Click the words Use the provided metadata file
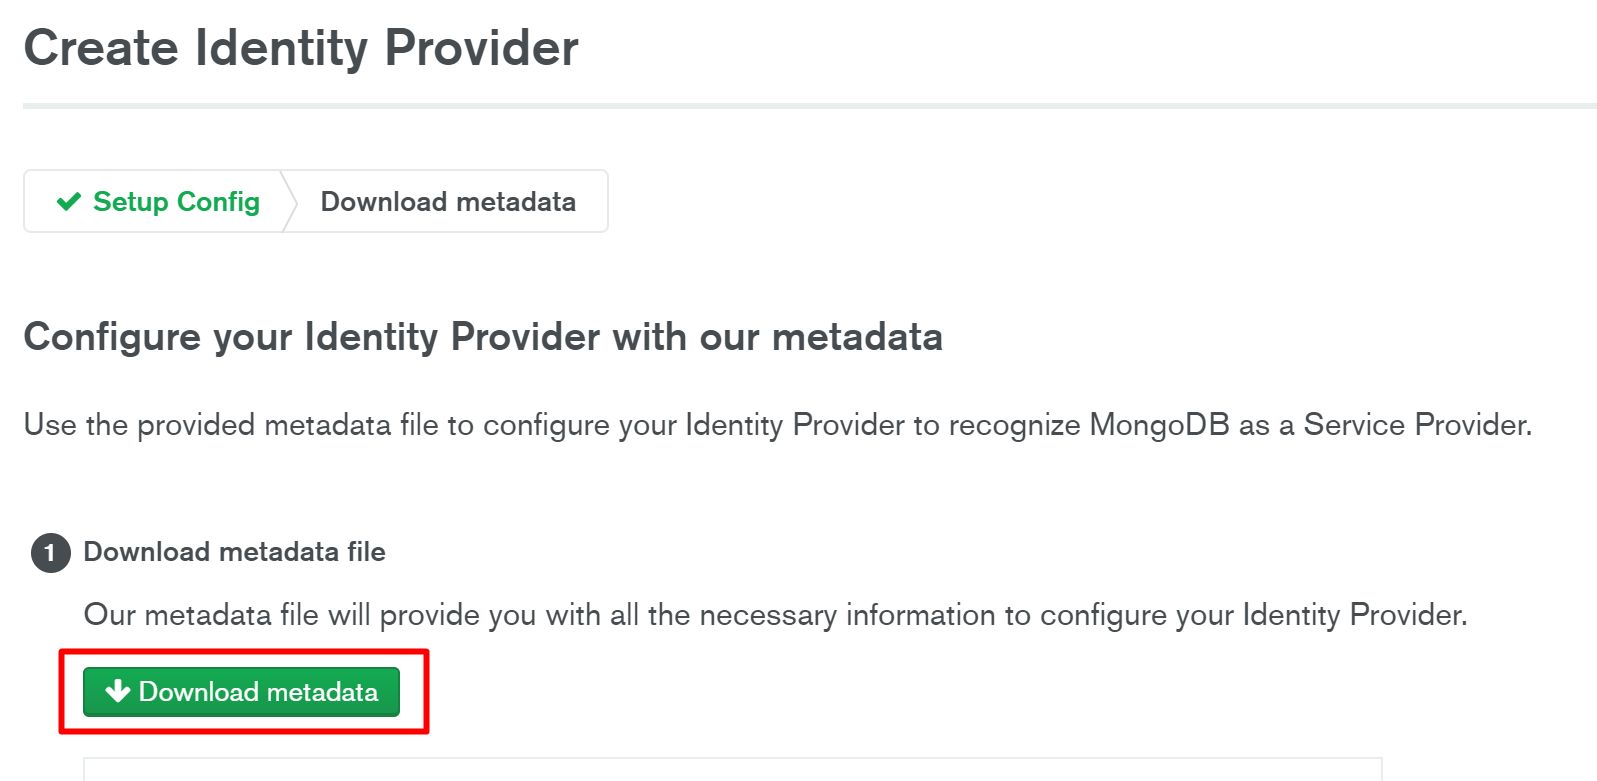The width and height of the screenshot is (1597, 781). coord(230,425)
